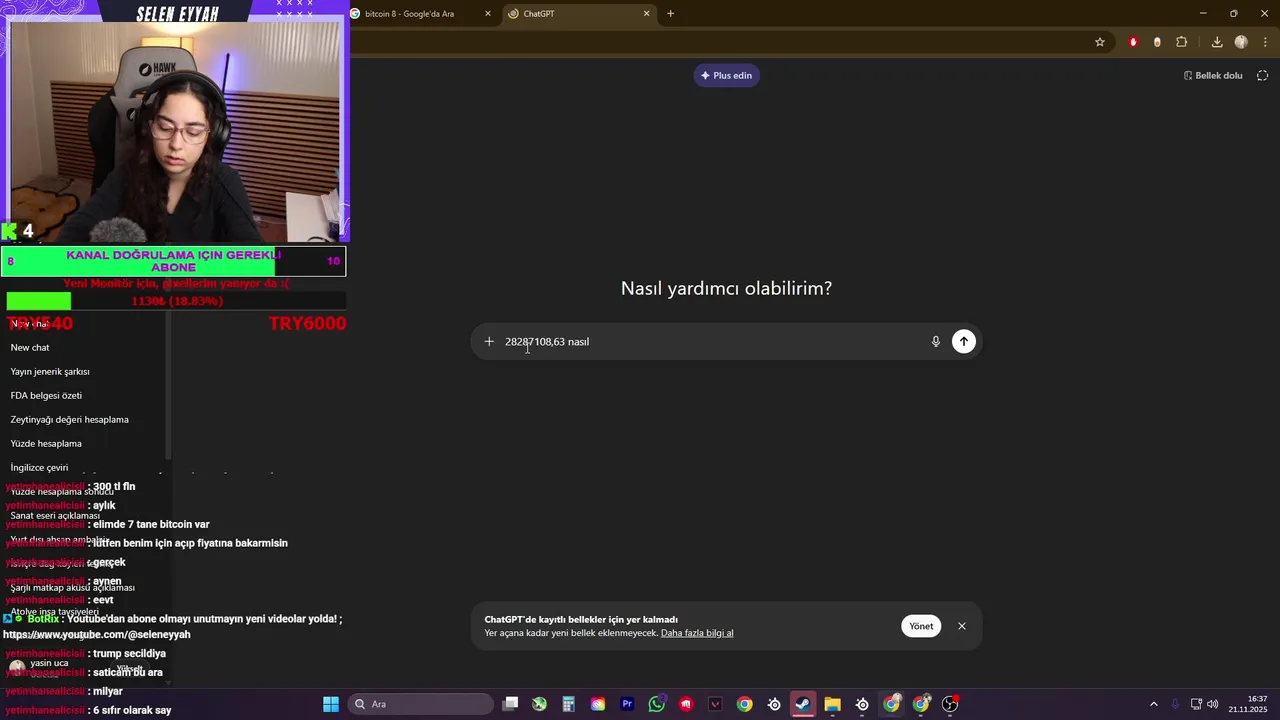Viewport: 1280px width, 720px height.
Task: Open the orange pill-shaped extension icon
Action: (1157, 42)
